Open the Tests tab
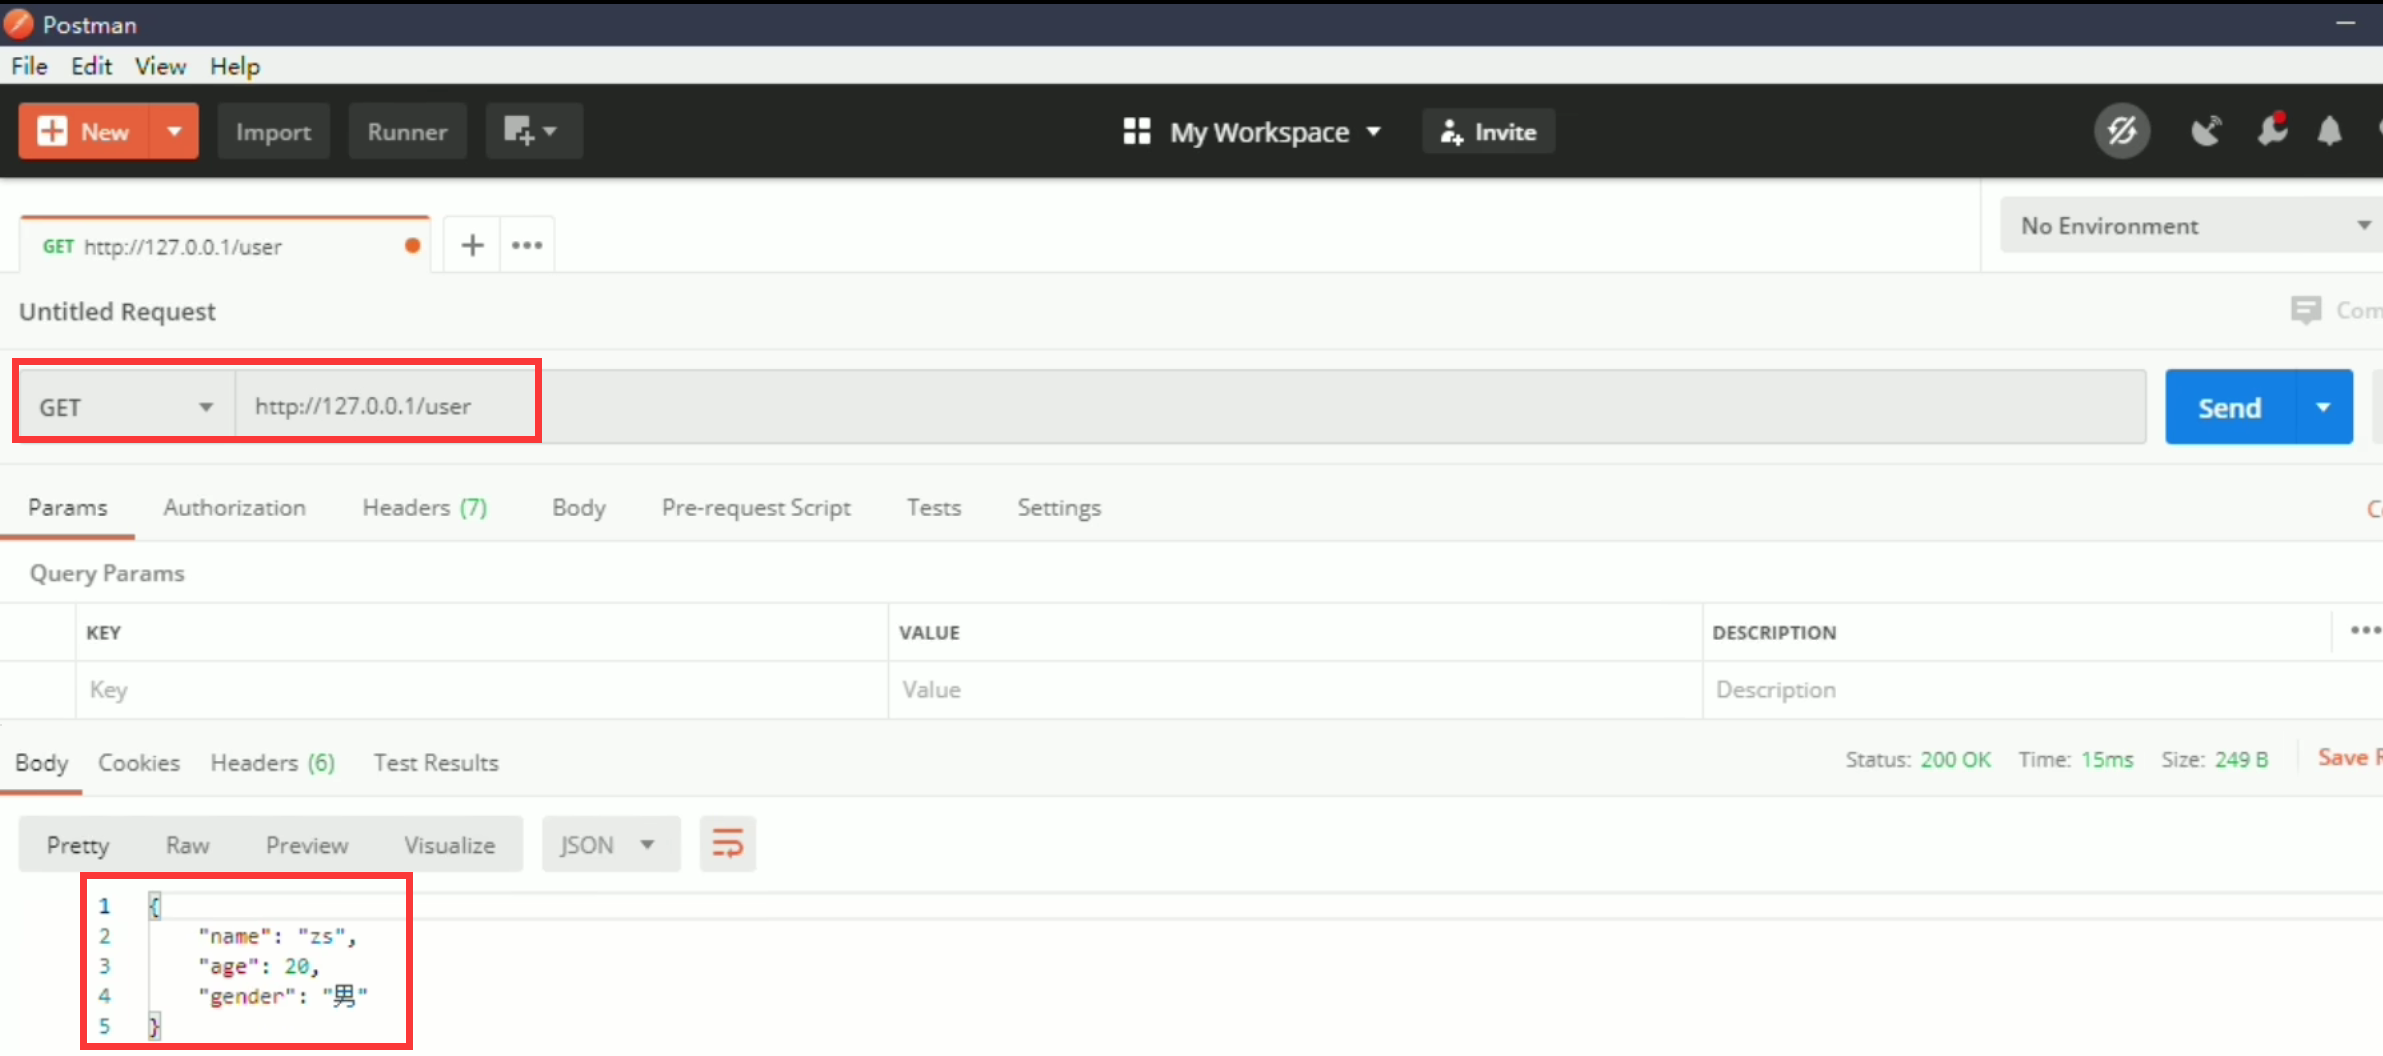Screen dimensions: 2383x1056 [934, 507]
